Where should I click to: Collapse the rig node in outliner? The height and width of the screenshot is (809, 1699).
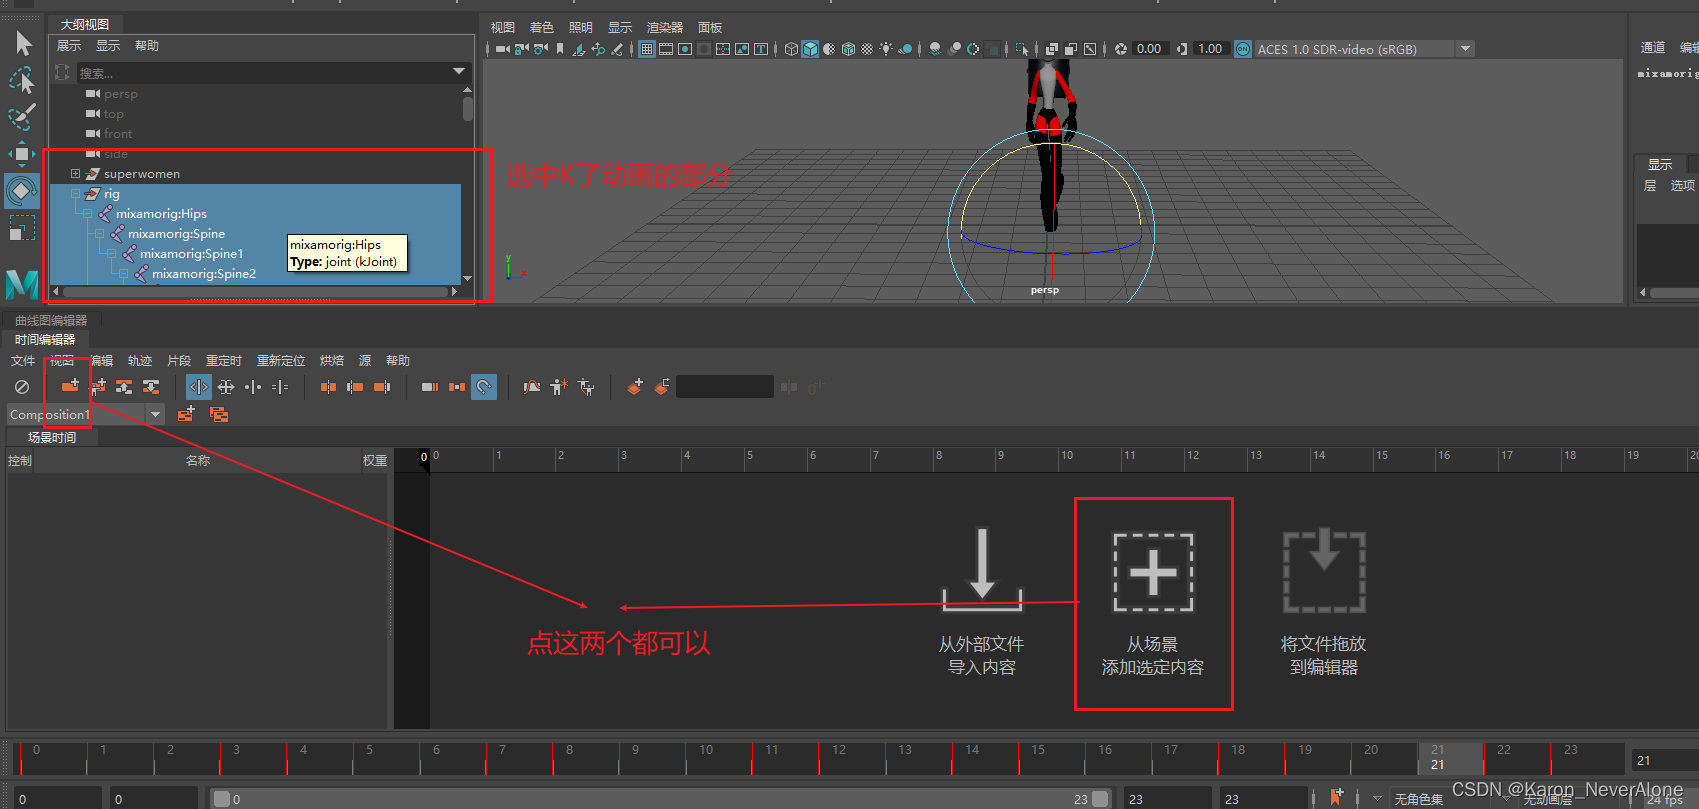click(75, 193)
